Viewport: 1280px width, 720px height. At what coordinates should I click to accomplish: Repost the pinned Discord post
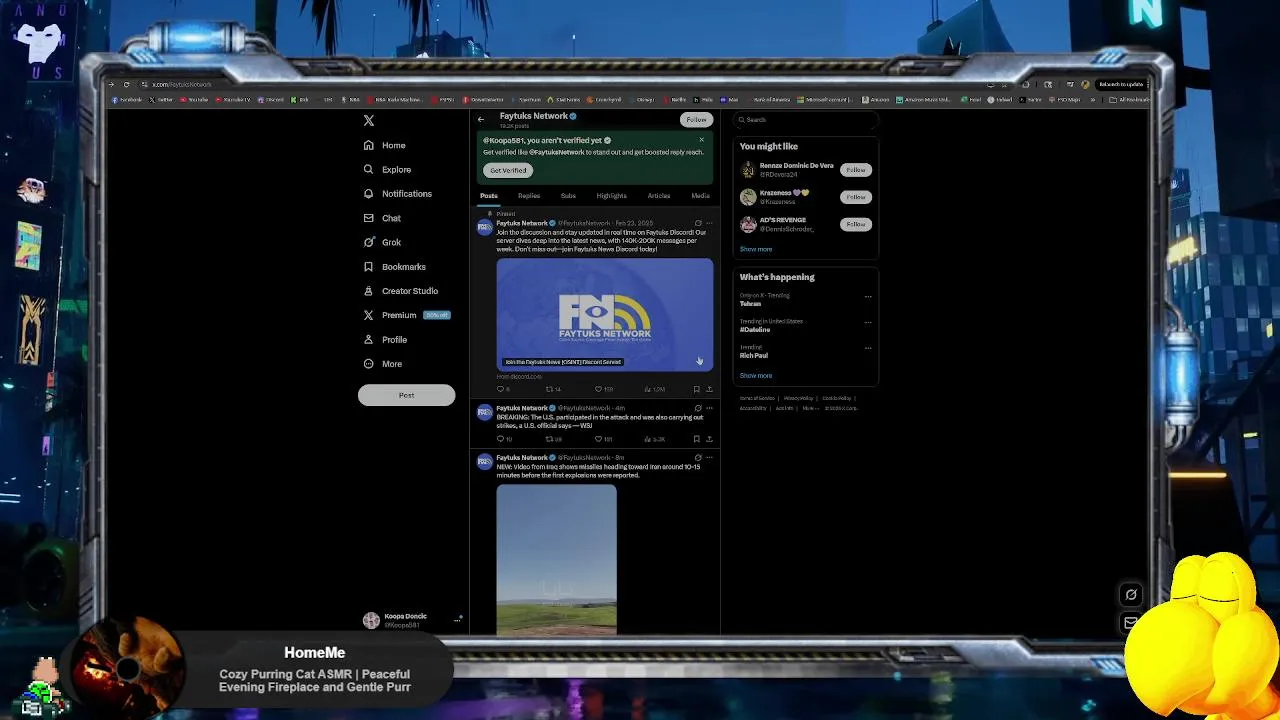click(551, 389)
